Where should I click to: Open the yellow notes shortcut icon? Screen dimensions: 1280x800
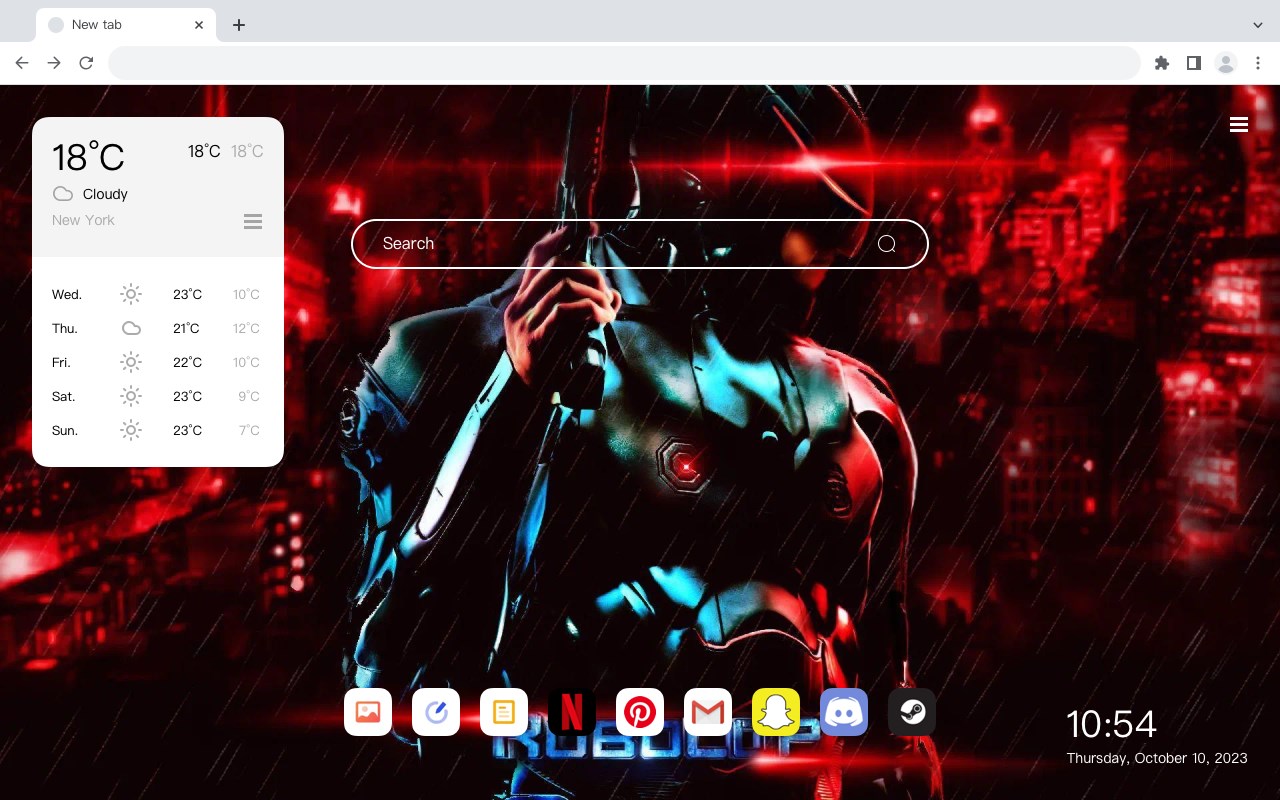[x=504, y=712]
